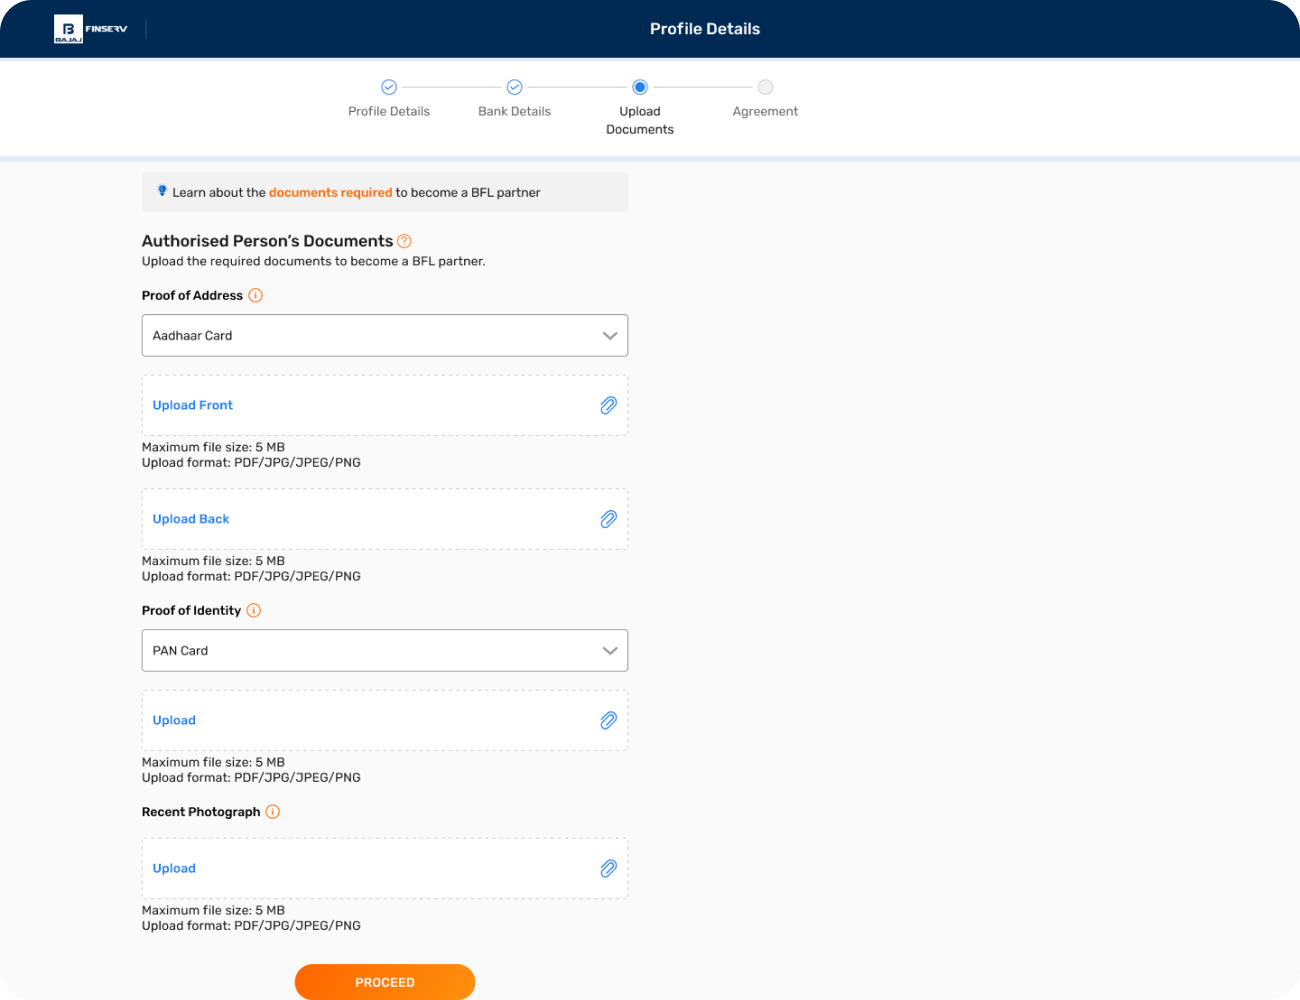Click the Recent Photograph paperclip icon
Screen dimensions: 1300x1000
(x=608, y=868)
